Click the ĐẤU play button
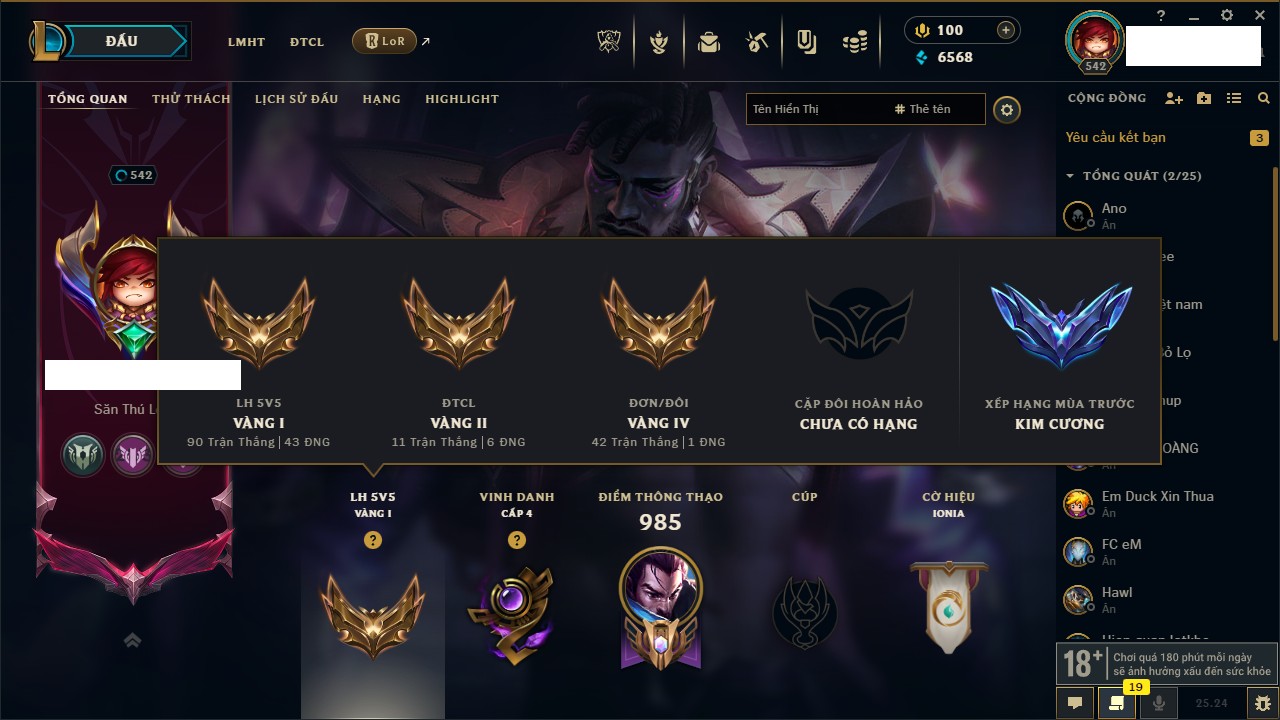This screenshot has height=720, width=1280. click(122, 41)
